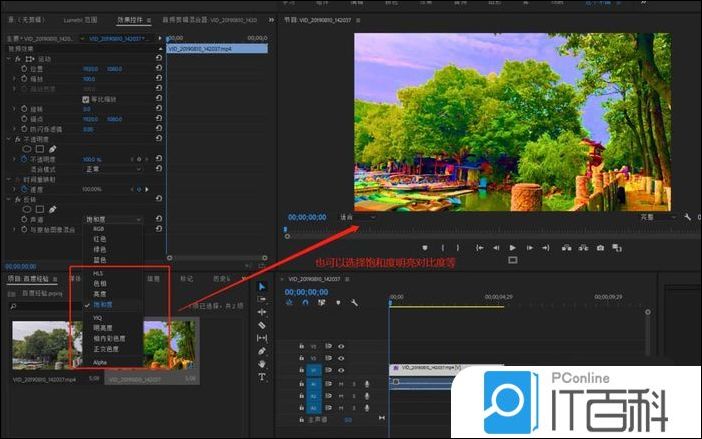Screen dimensions: 702x439
Task: Open program monitor wrench settings
Action: 688,216
